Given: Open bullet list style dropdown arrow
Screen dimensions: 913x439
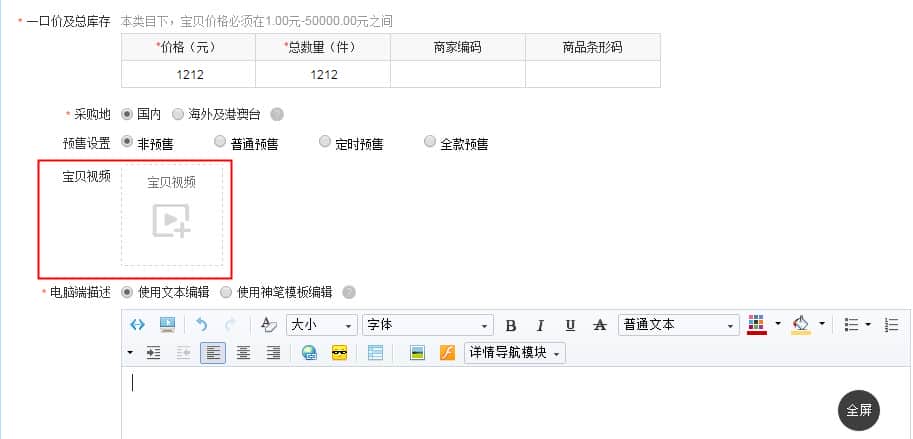Looking at the screenshot, I should click(868, 324).
